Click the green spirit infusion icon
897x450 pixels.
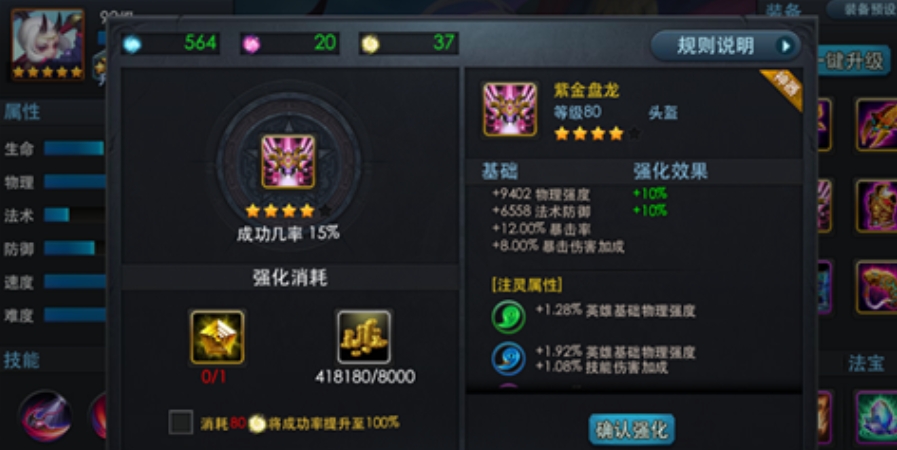(508, 316)
